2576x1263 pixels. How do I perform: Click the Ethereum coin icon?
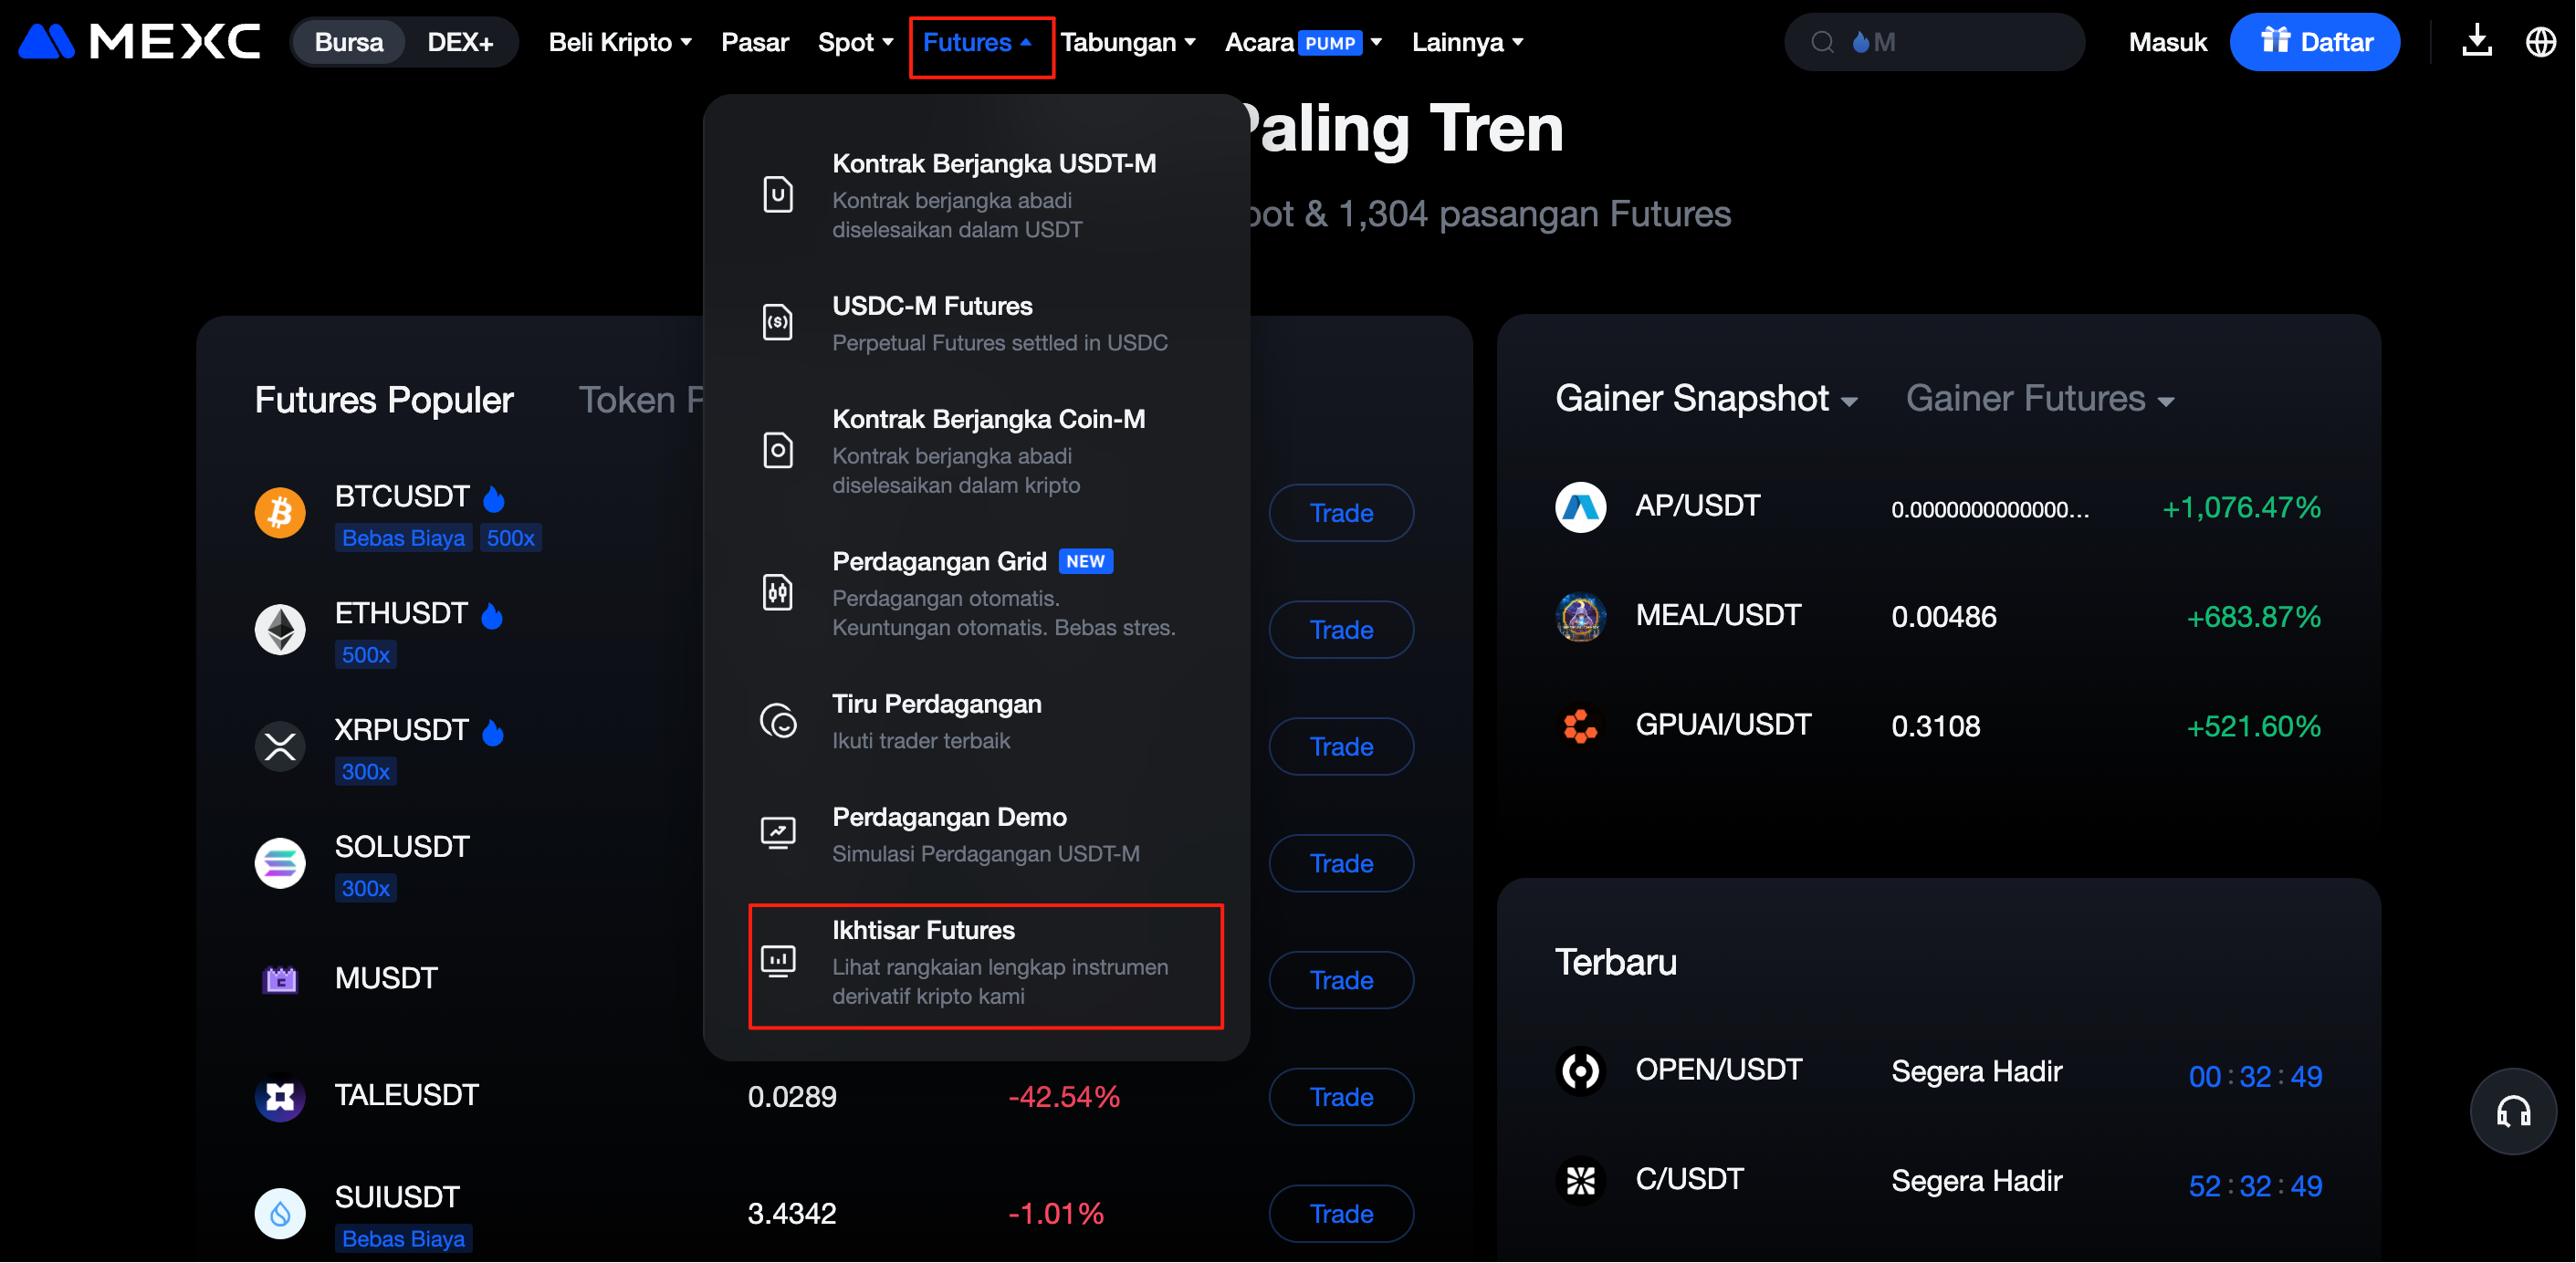click(280, 630)
